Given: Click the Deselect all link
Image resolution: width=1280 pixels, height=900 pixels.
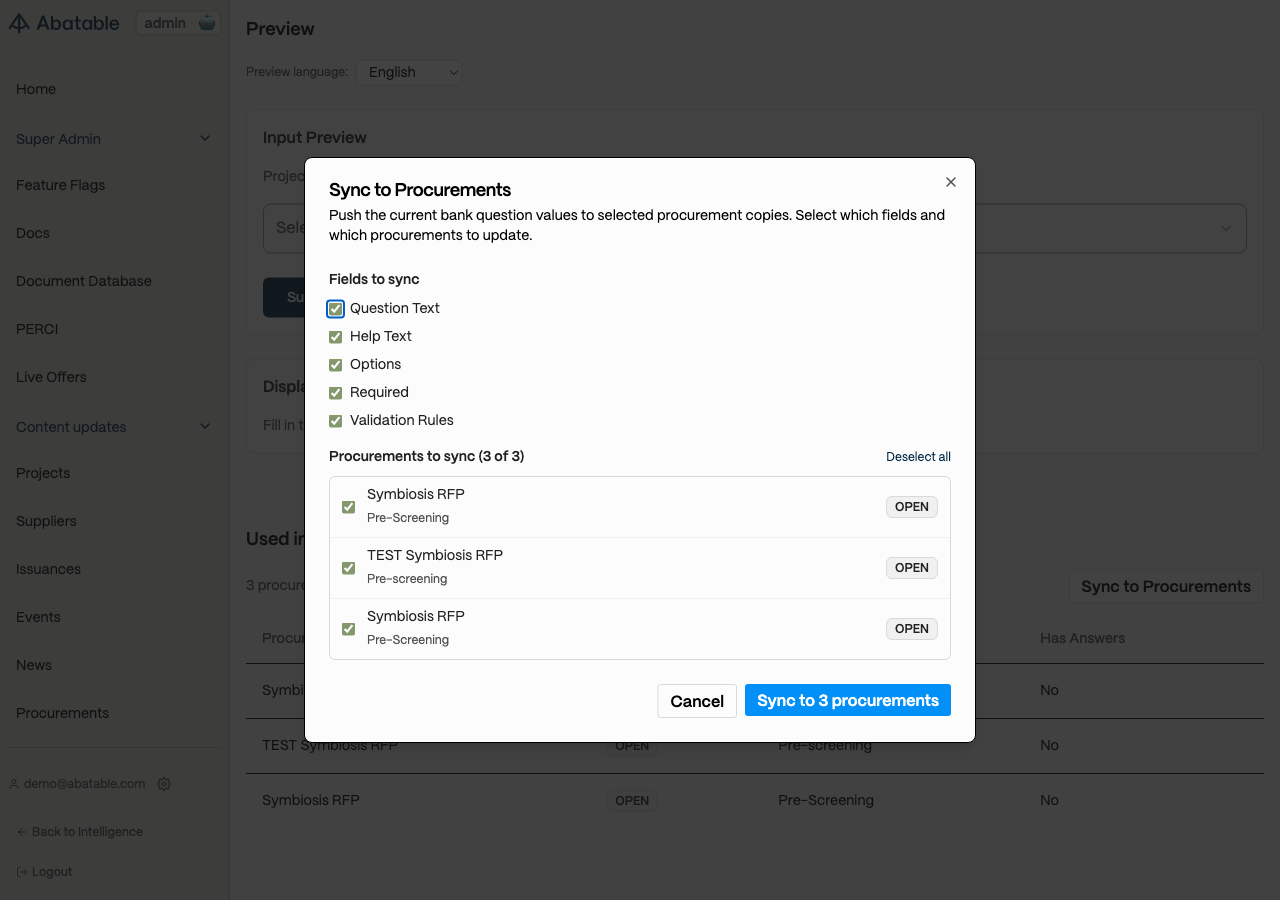Looking at the screenshot, I should point(918,457).
